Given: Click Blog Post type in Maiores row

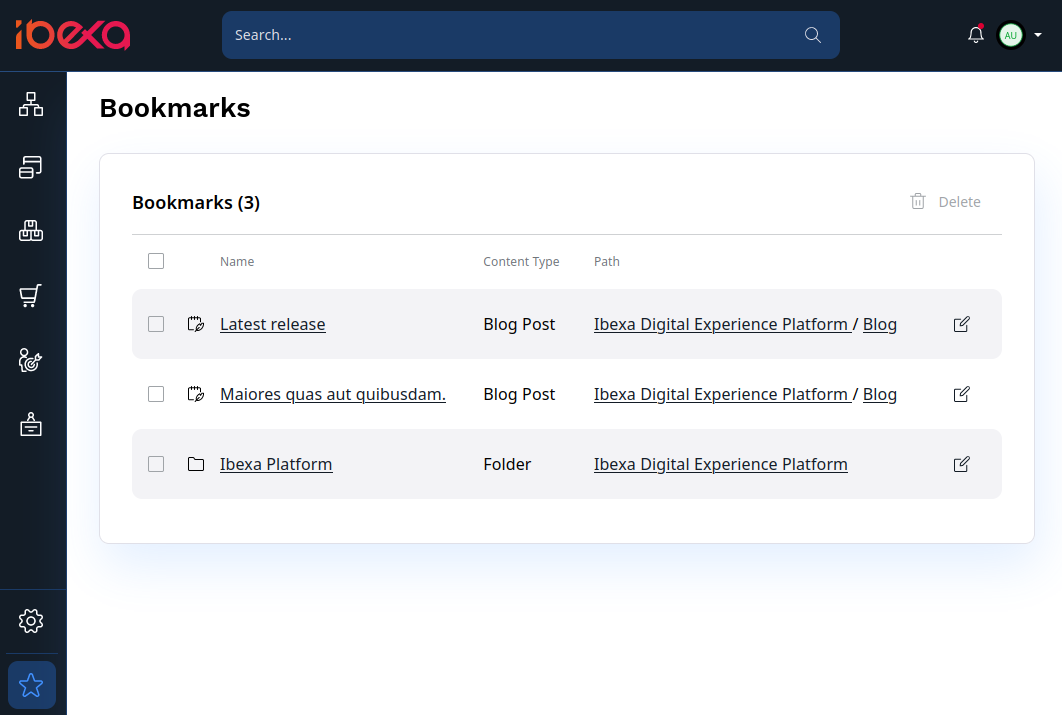Looking at the screenshot, I should click(x=519, y=394).
